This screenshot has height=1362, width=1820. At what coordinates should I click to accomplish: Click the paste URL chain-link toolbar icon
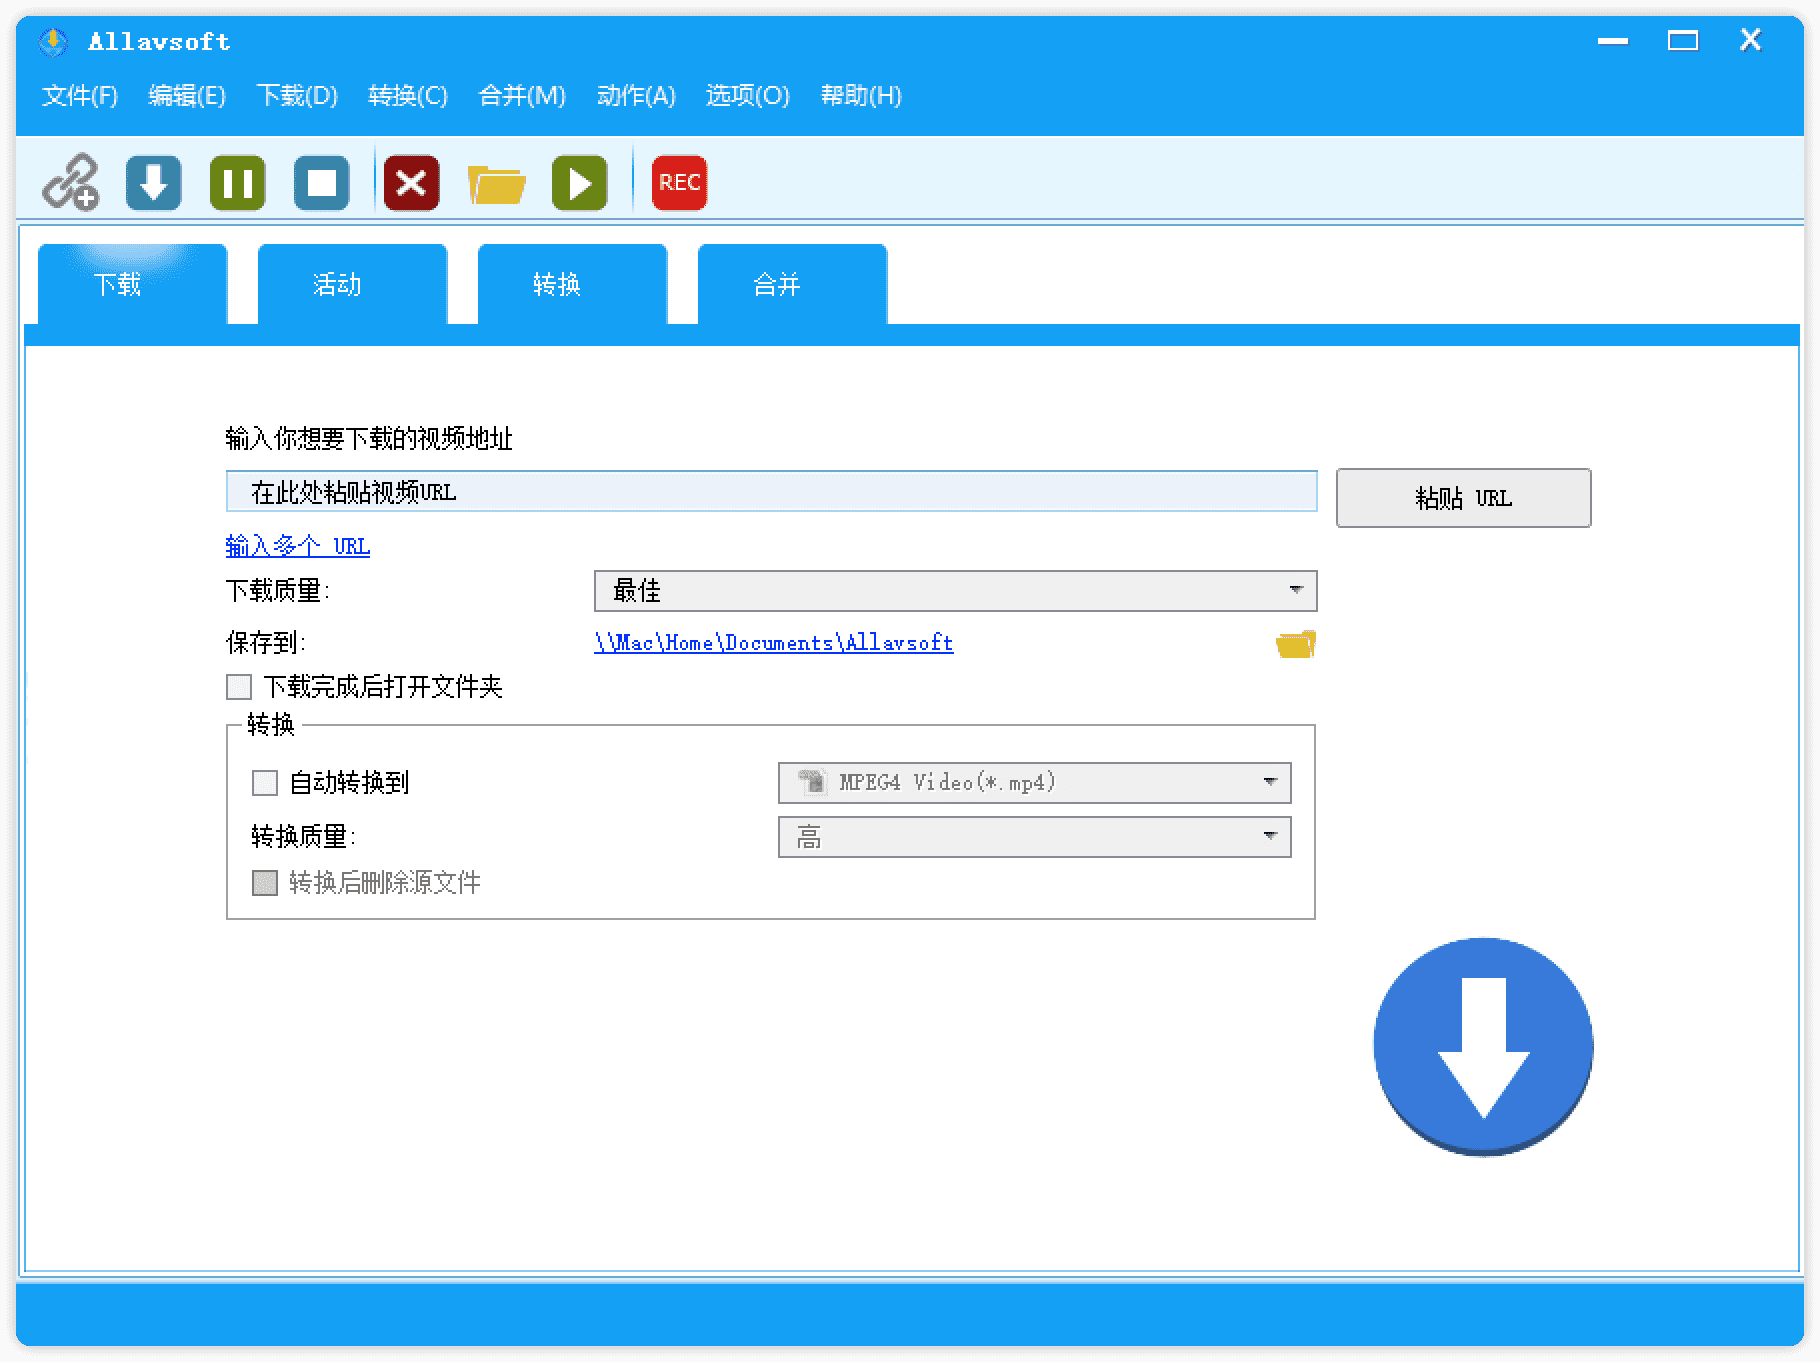pyautogui.click(x=70, y=183)
